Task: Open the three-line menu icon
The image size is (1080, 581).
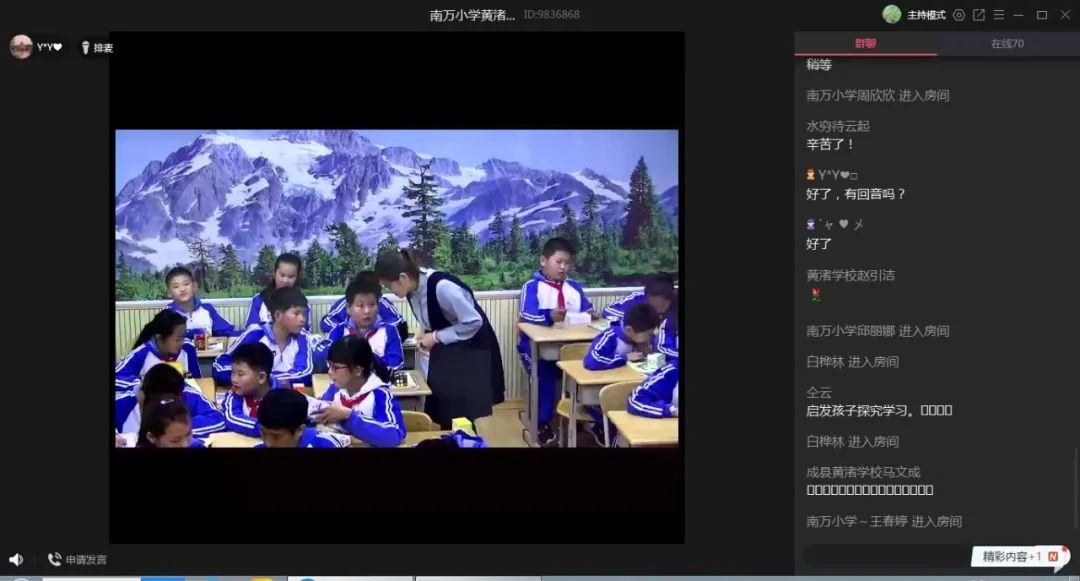Action: pyautogui.click(x=999, y=15)
